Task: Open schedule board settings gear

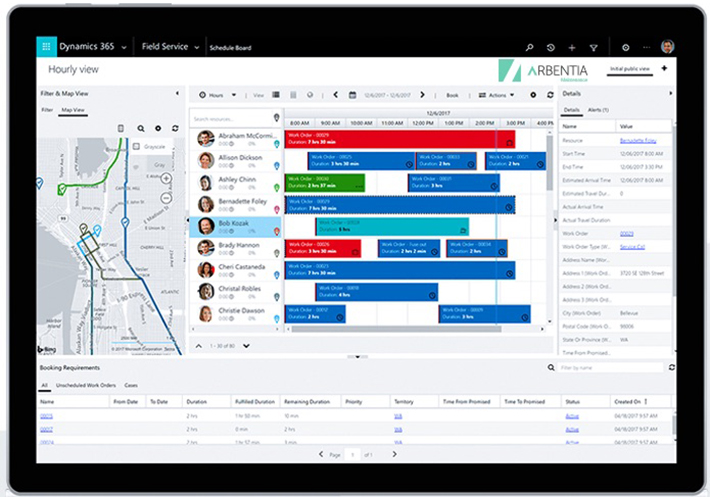Action: click(x=533, y=95)
